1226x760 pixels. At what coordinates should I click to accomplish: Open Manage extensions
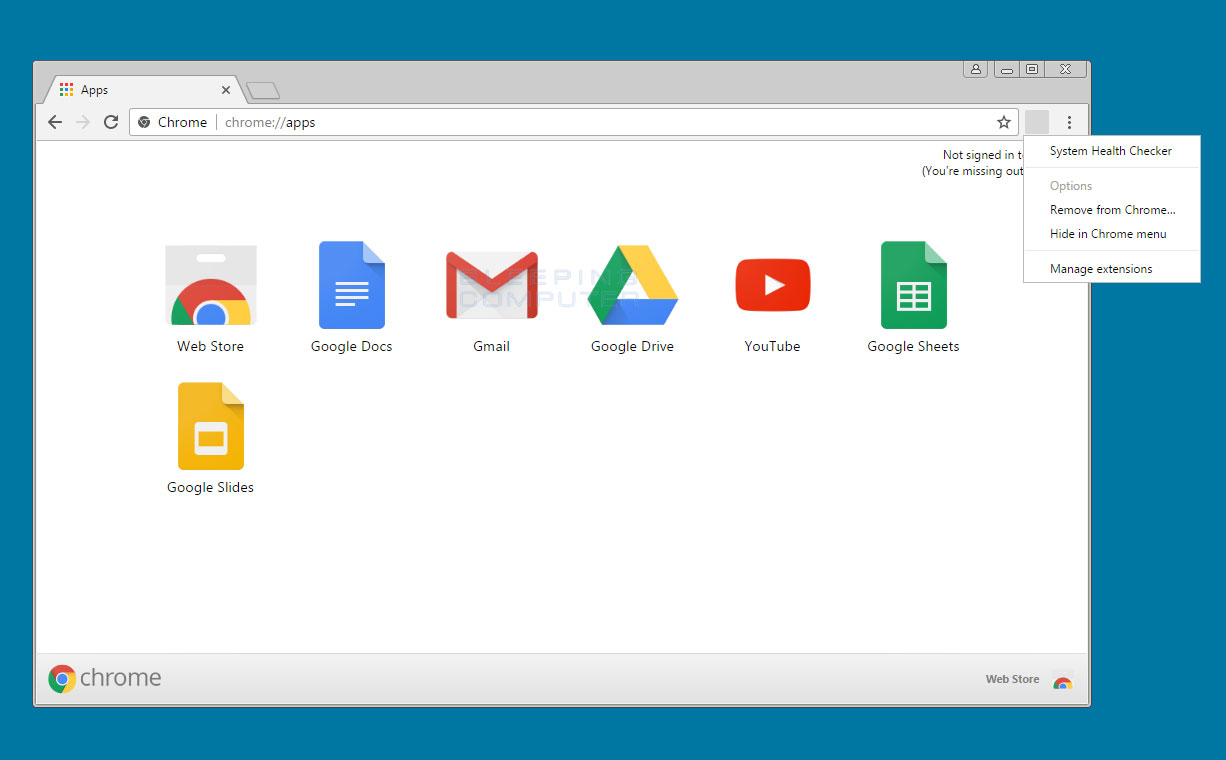[1111, 269]
